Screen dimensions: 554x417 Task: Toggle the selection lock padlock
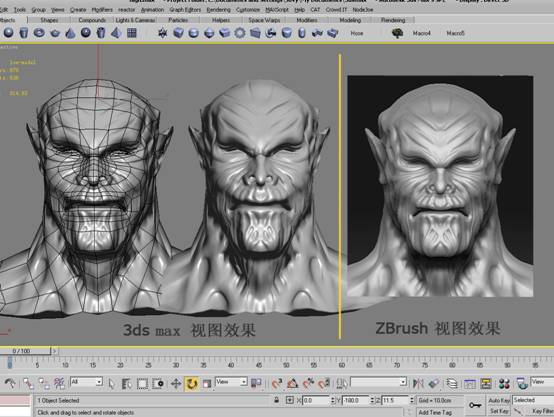[x=277, y=400]
